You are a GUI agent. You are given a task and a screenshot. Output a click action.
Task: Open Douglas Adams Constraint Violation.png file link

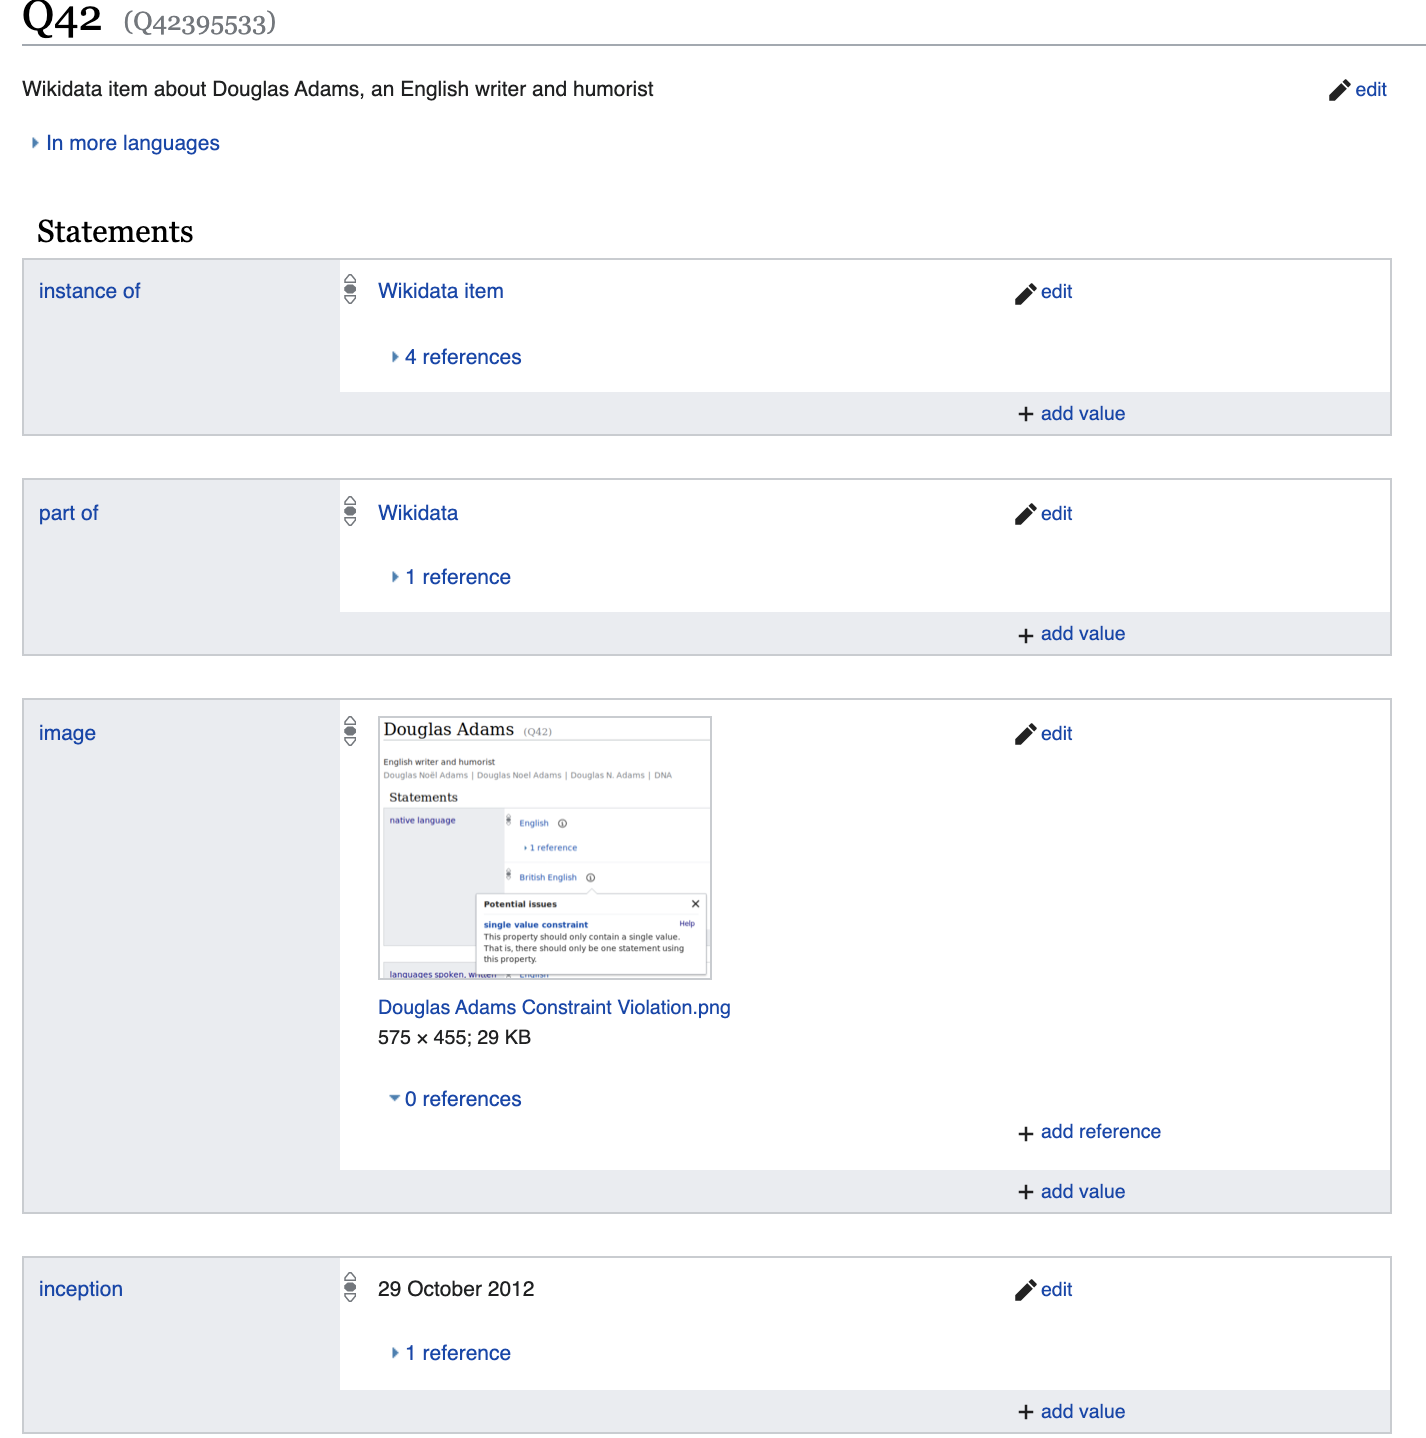pyautogui.click(x=554, y=1007)
